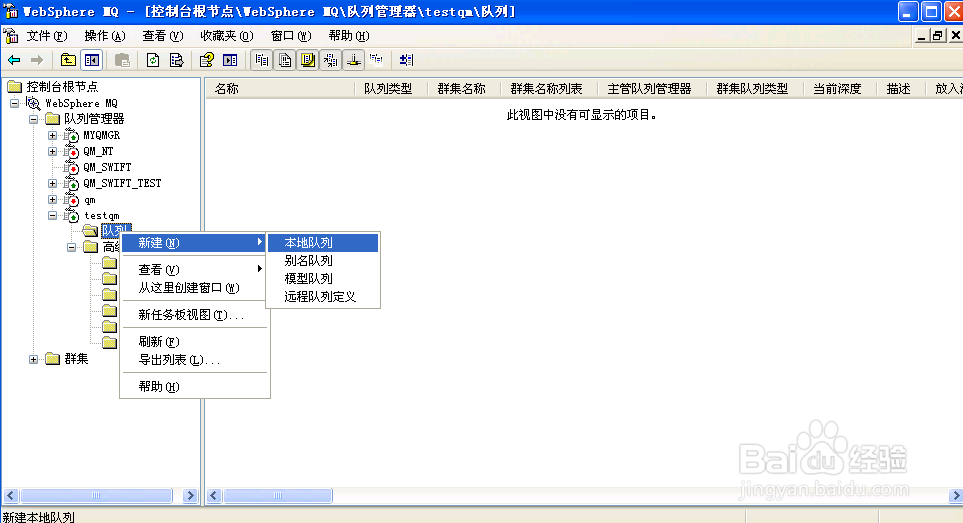Select 别名队列 in the submenu
This screenshot has height=523, width=963.
[323, 261]
